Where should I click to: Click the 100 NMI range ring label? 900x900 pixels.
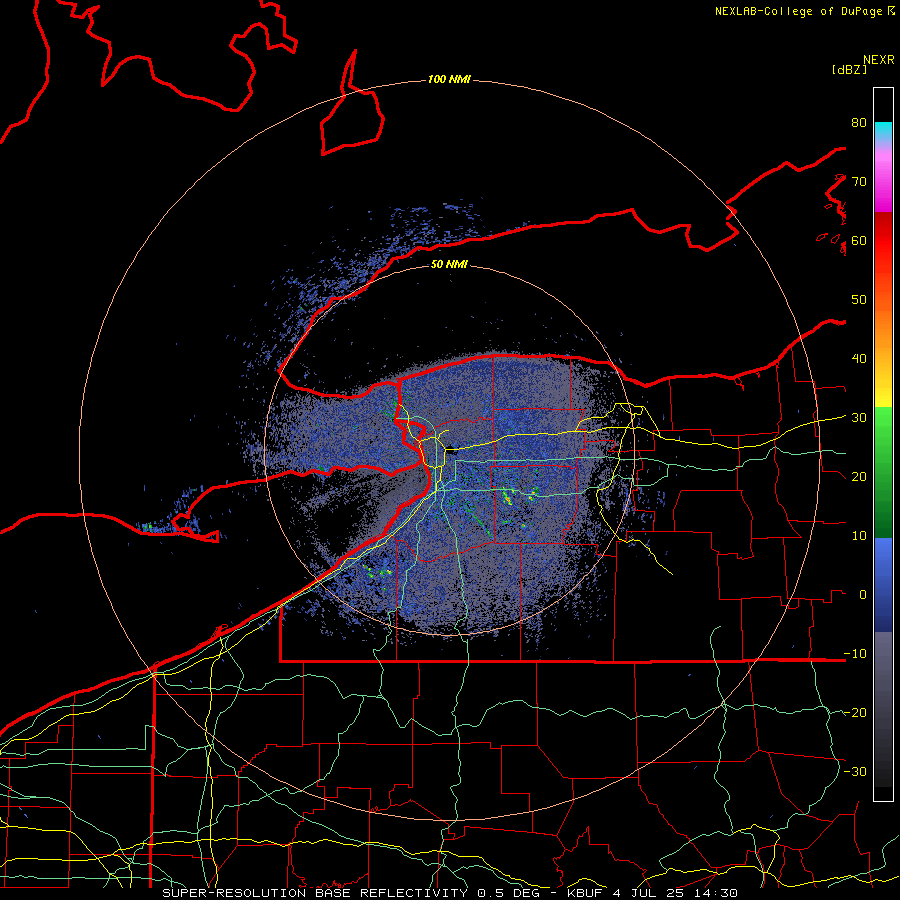[449, 79]
